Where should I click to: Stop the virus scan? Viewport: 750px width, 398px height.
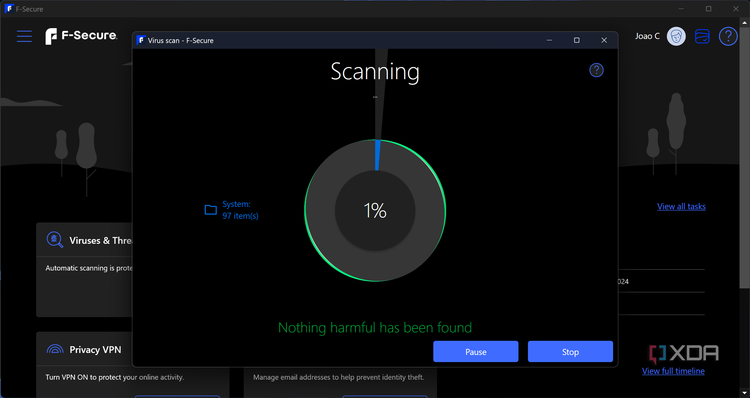tap(570, 352)
